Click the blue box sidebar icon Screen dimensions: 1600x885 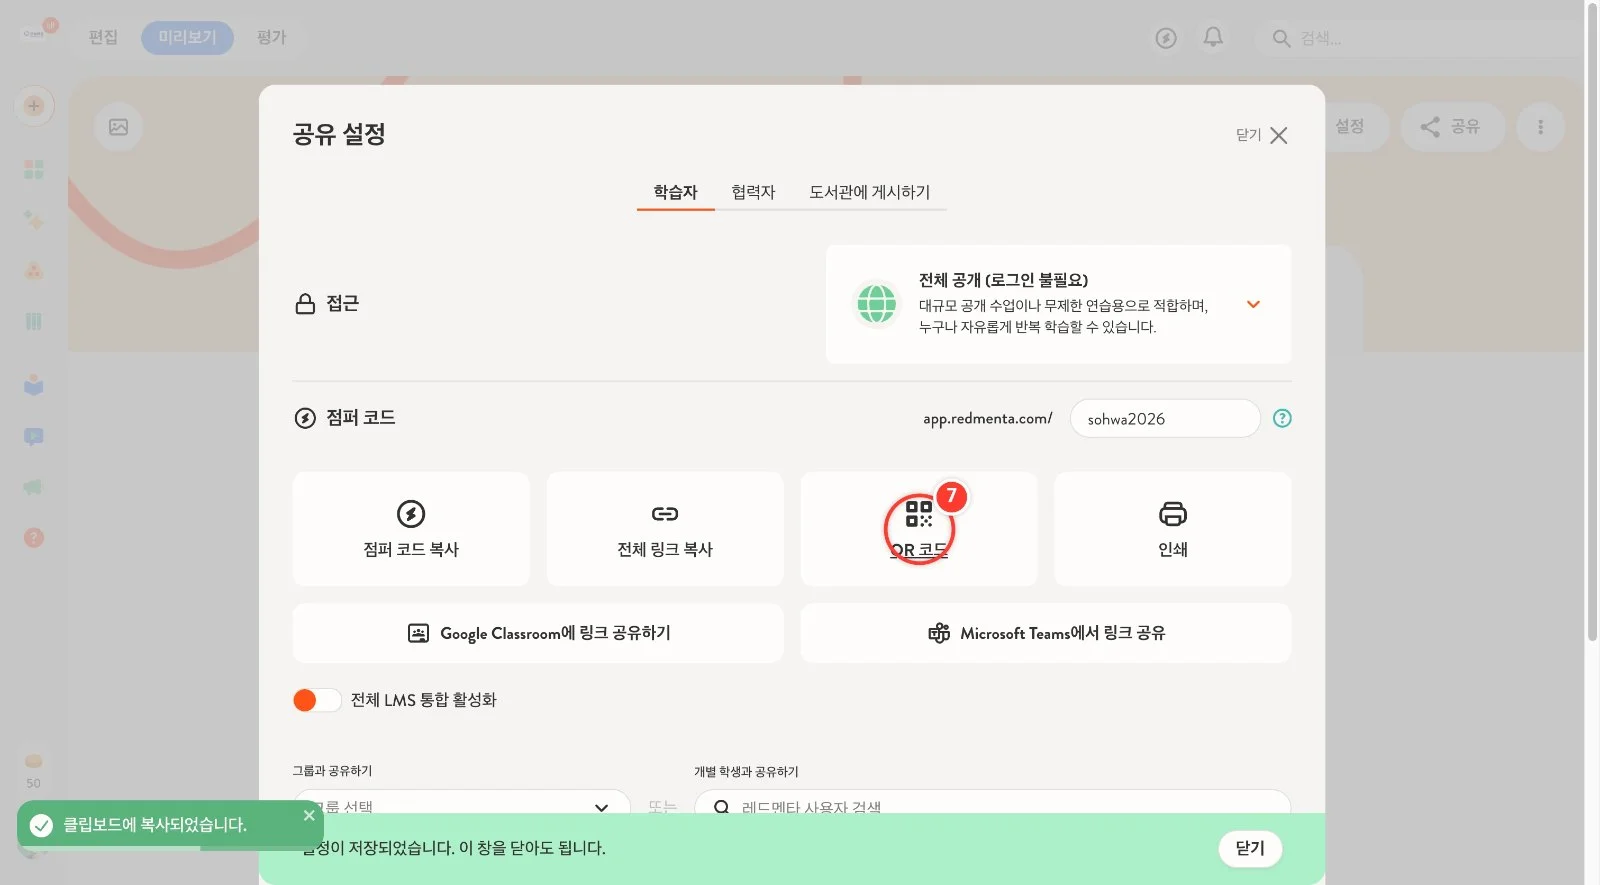(x=34, y=385)
